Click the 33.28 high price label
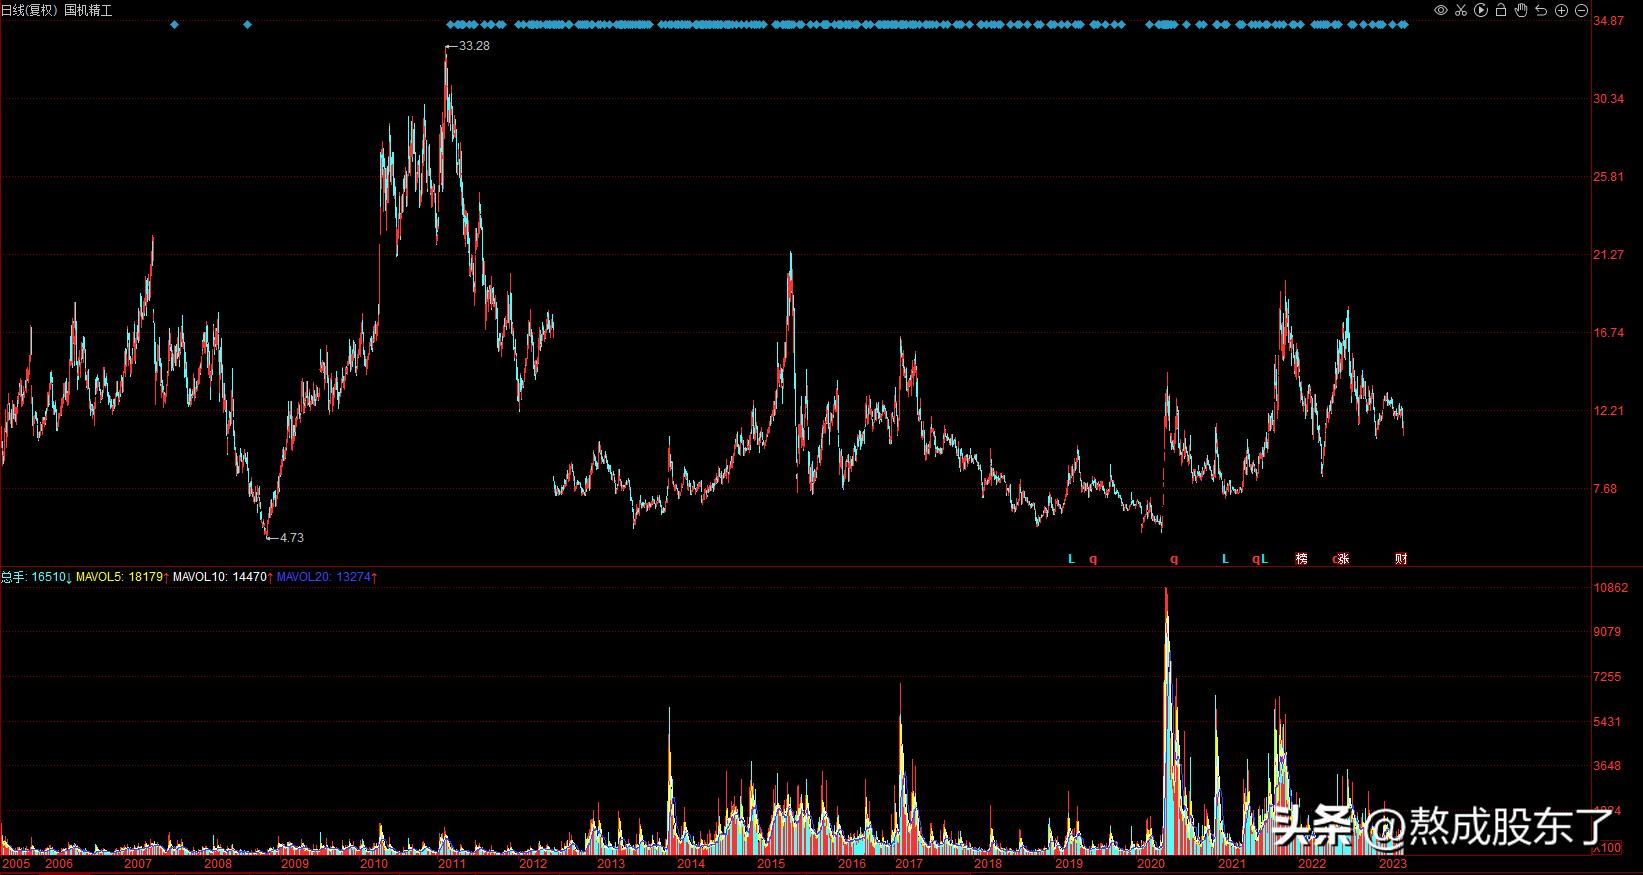The height and width of the screenshot is (875, 1643). coord(474,46)
